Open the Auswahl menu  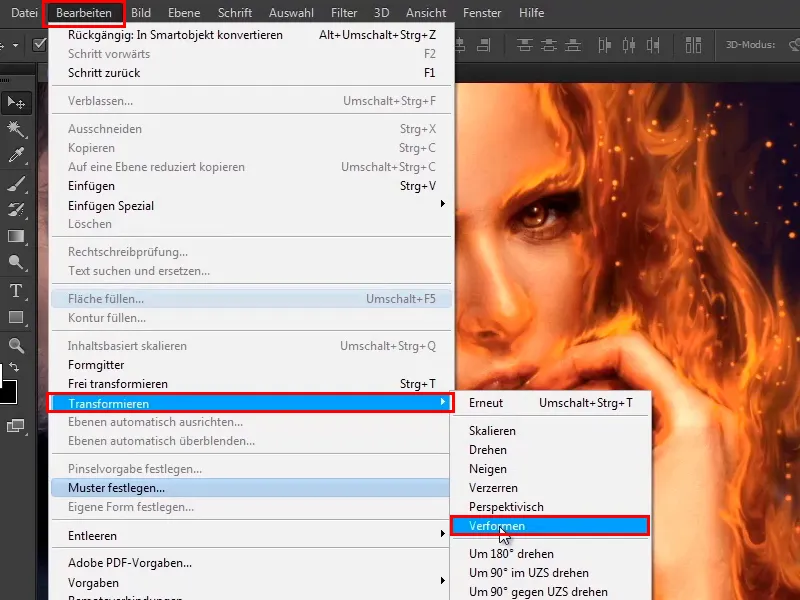(x=291, y=13)
